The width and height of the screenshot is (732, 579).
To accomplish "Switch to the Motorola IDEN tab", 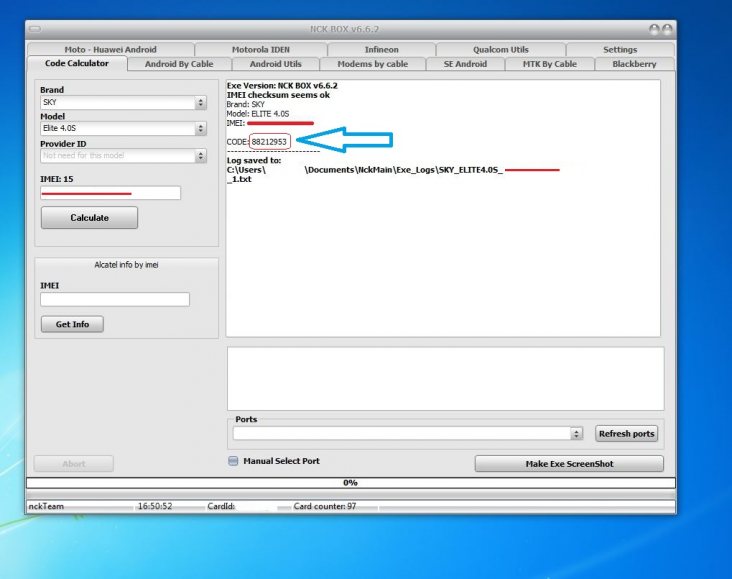I will (x=260, y=49).
